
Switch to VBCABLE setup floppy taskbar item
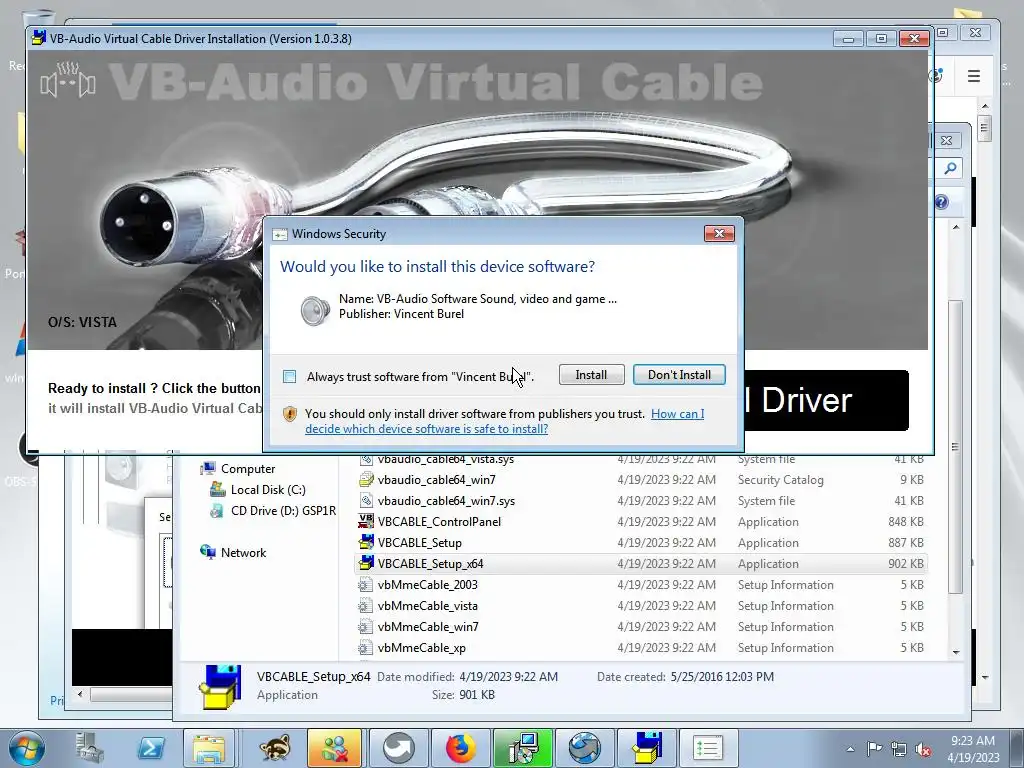(647, 748)
